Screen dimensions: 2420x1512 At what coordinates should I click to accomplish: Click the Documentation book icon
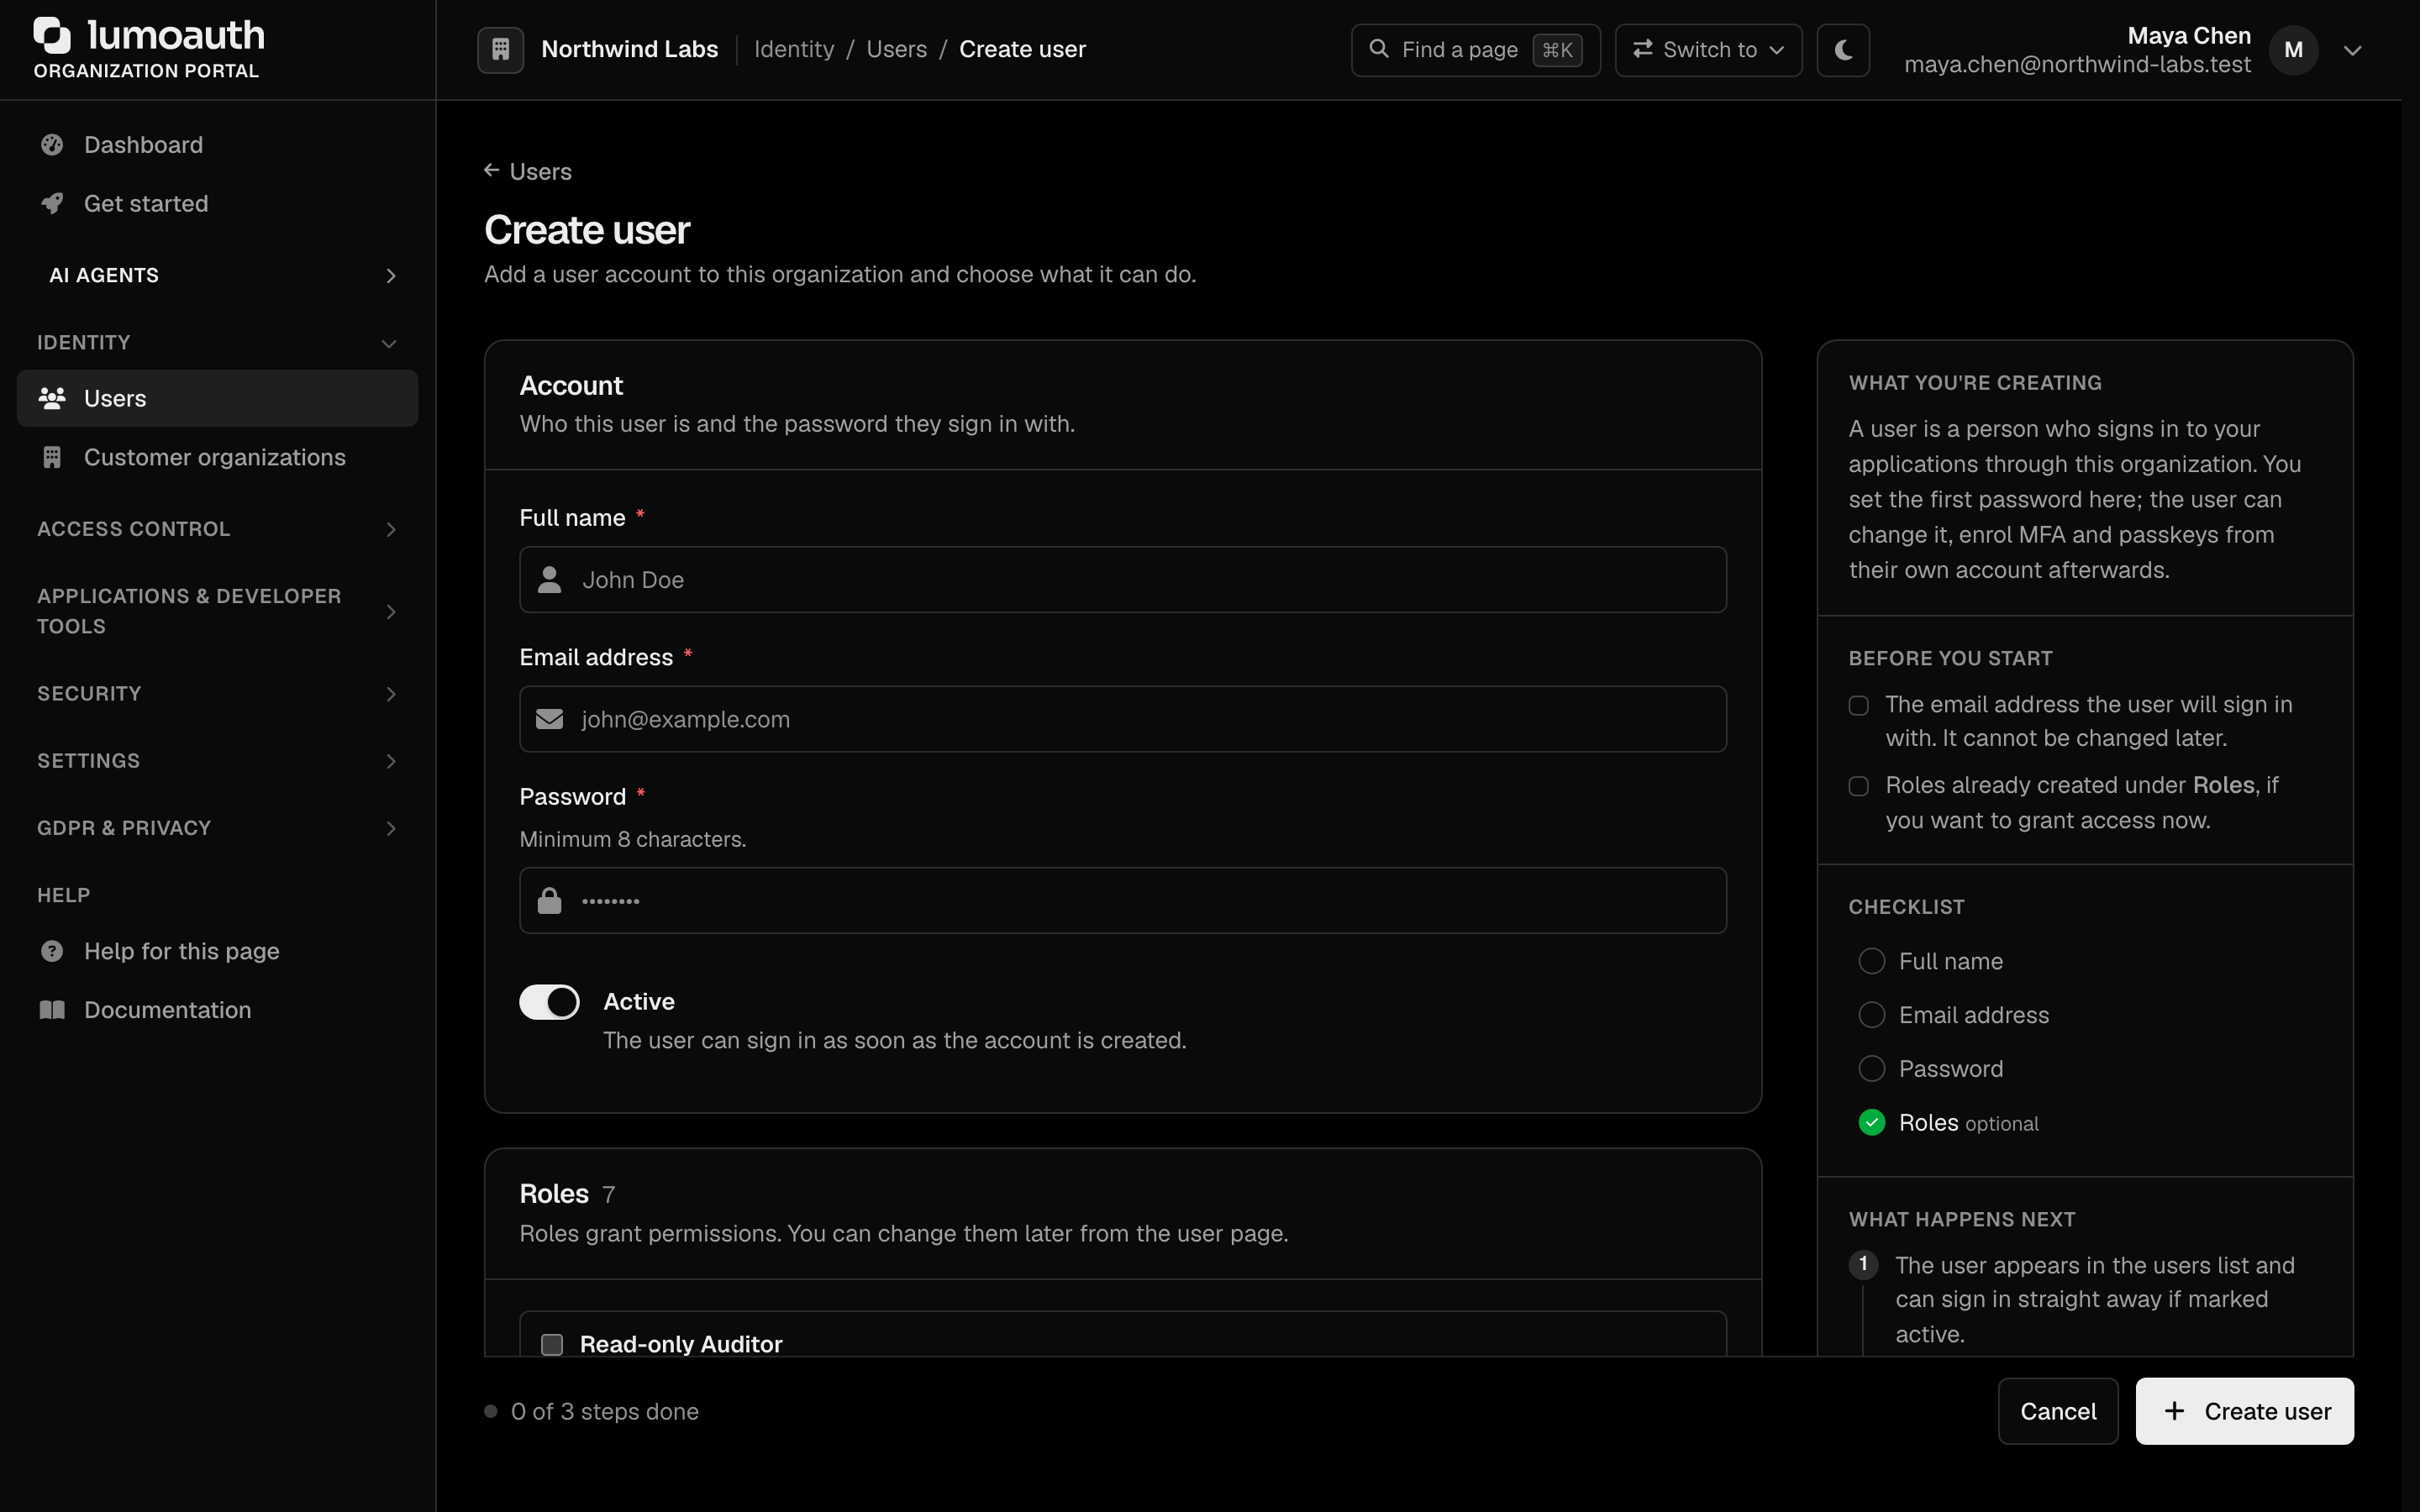tap(52, 1010)
